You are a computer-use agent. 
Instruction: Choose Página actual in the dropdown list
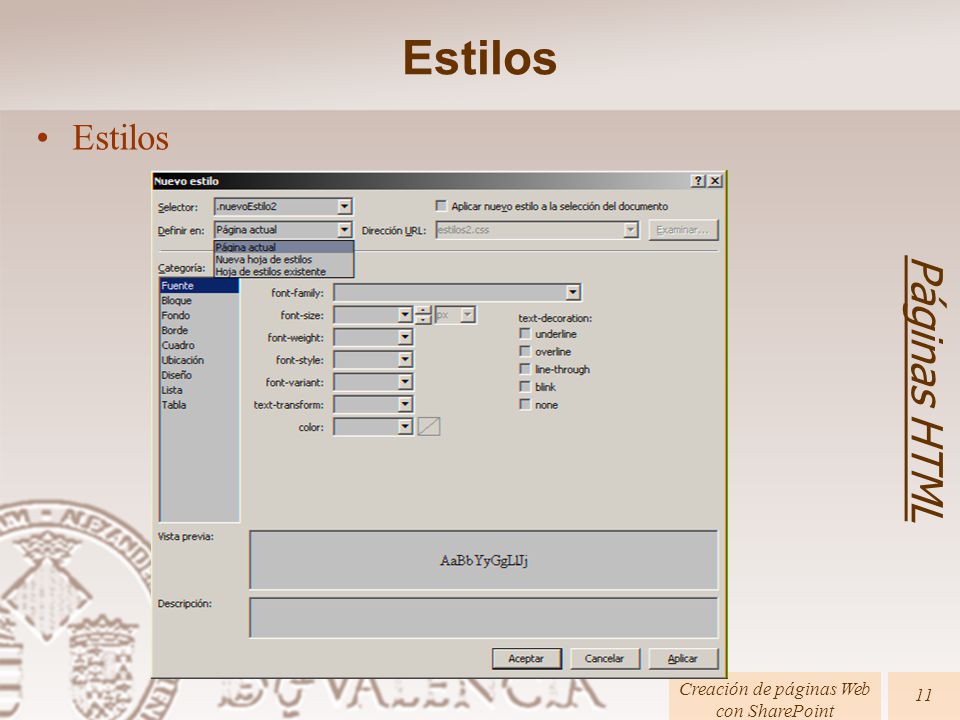(x=283, y=247)
